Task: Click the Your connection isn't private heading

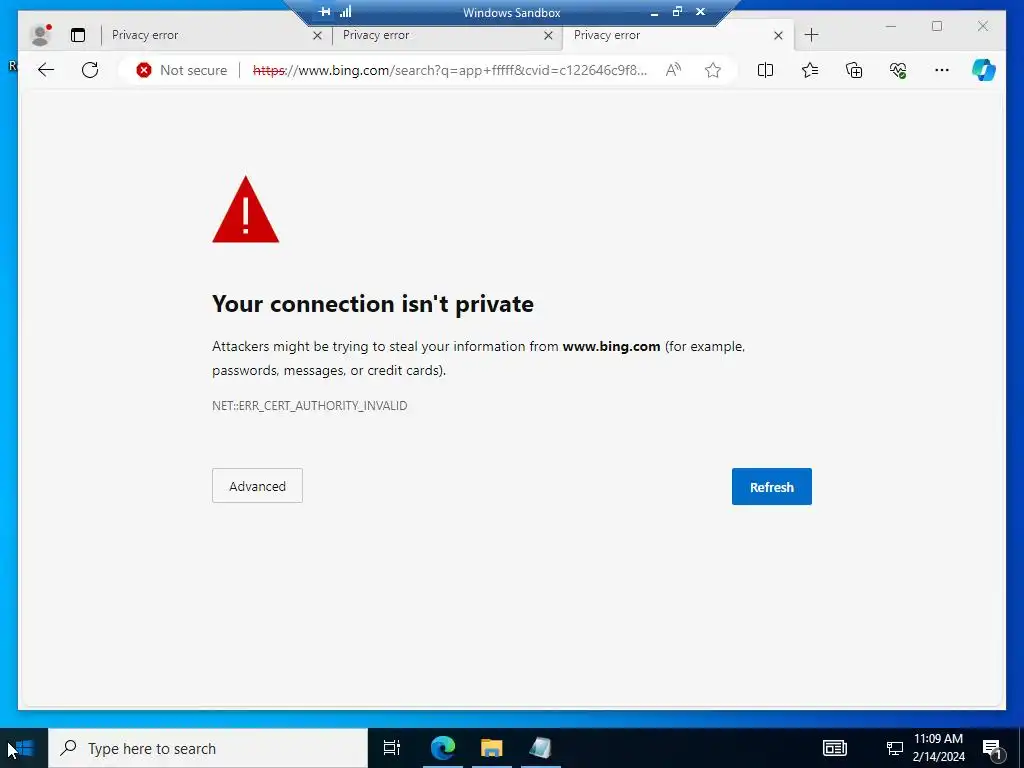Action: pyautogui.click(x=373, y=304)
